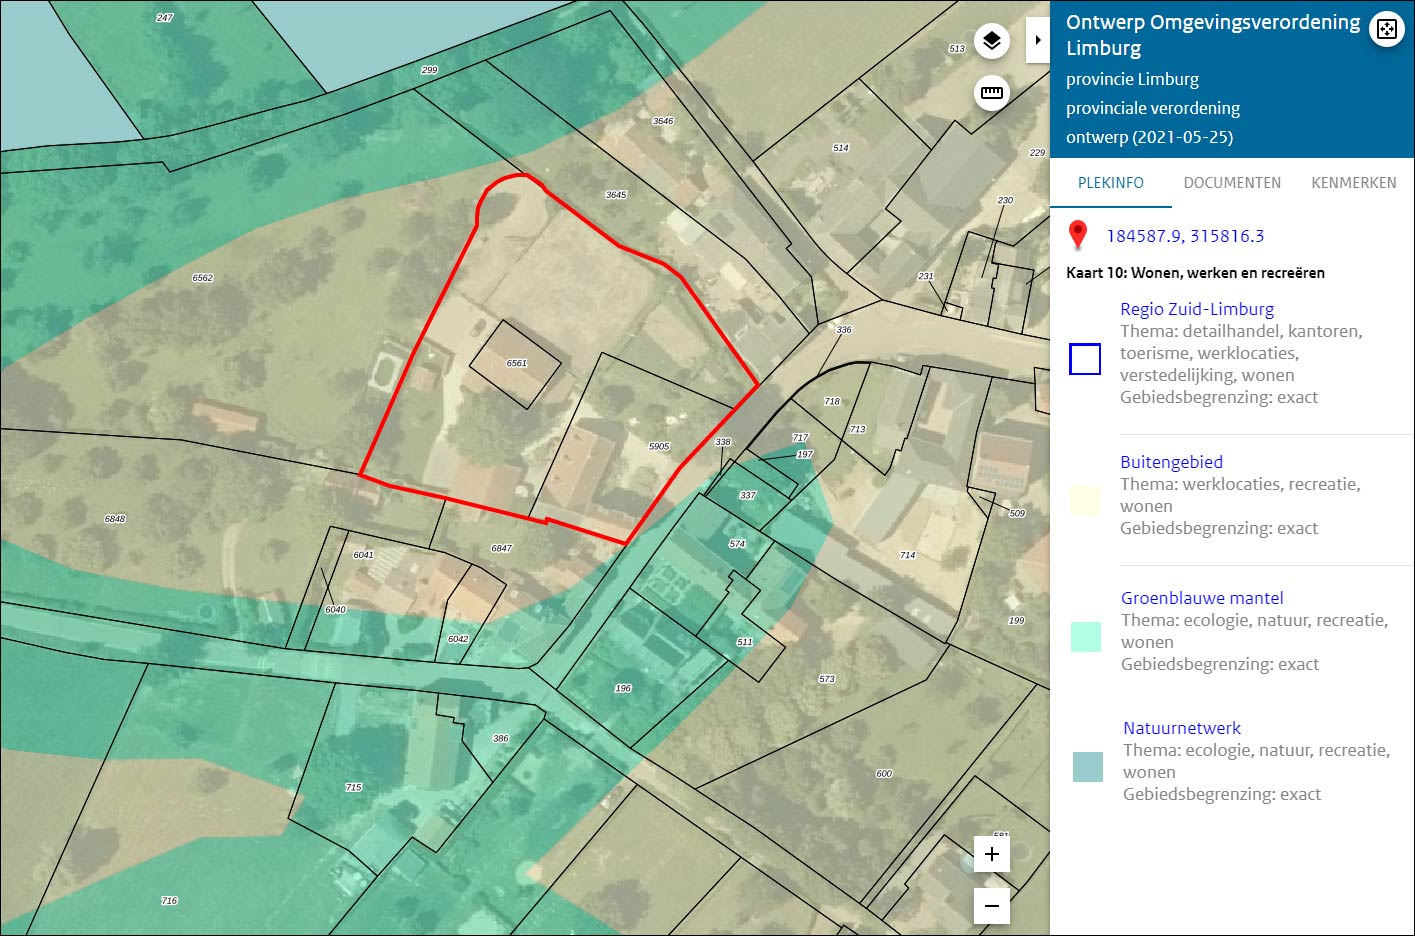Viewport: 1415px width, 936px height.
Task: Open the KENMERKEN tab
Action: click(x=1354, y=183)
